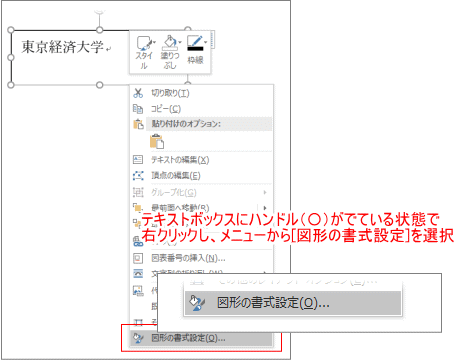Click the alt text picture icon
Viewport: 457px width, 363px height.
coord(138,290)
